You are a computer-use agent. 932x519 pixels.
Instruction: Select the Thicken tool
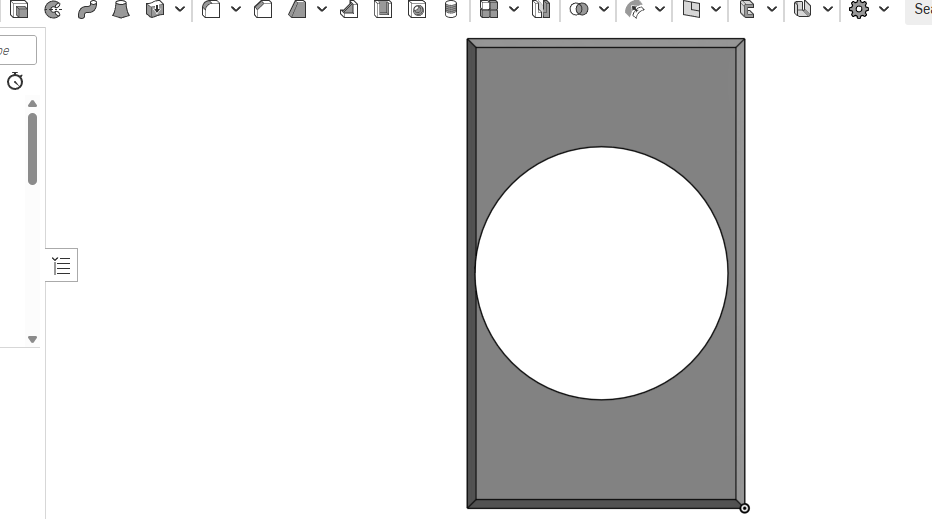155,9
